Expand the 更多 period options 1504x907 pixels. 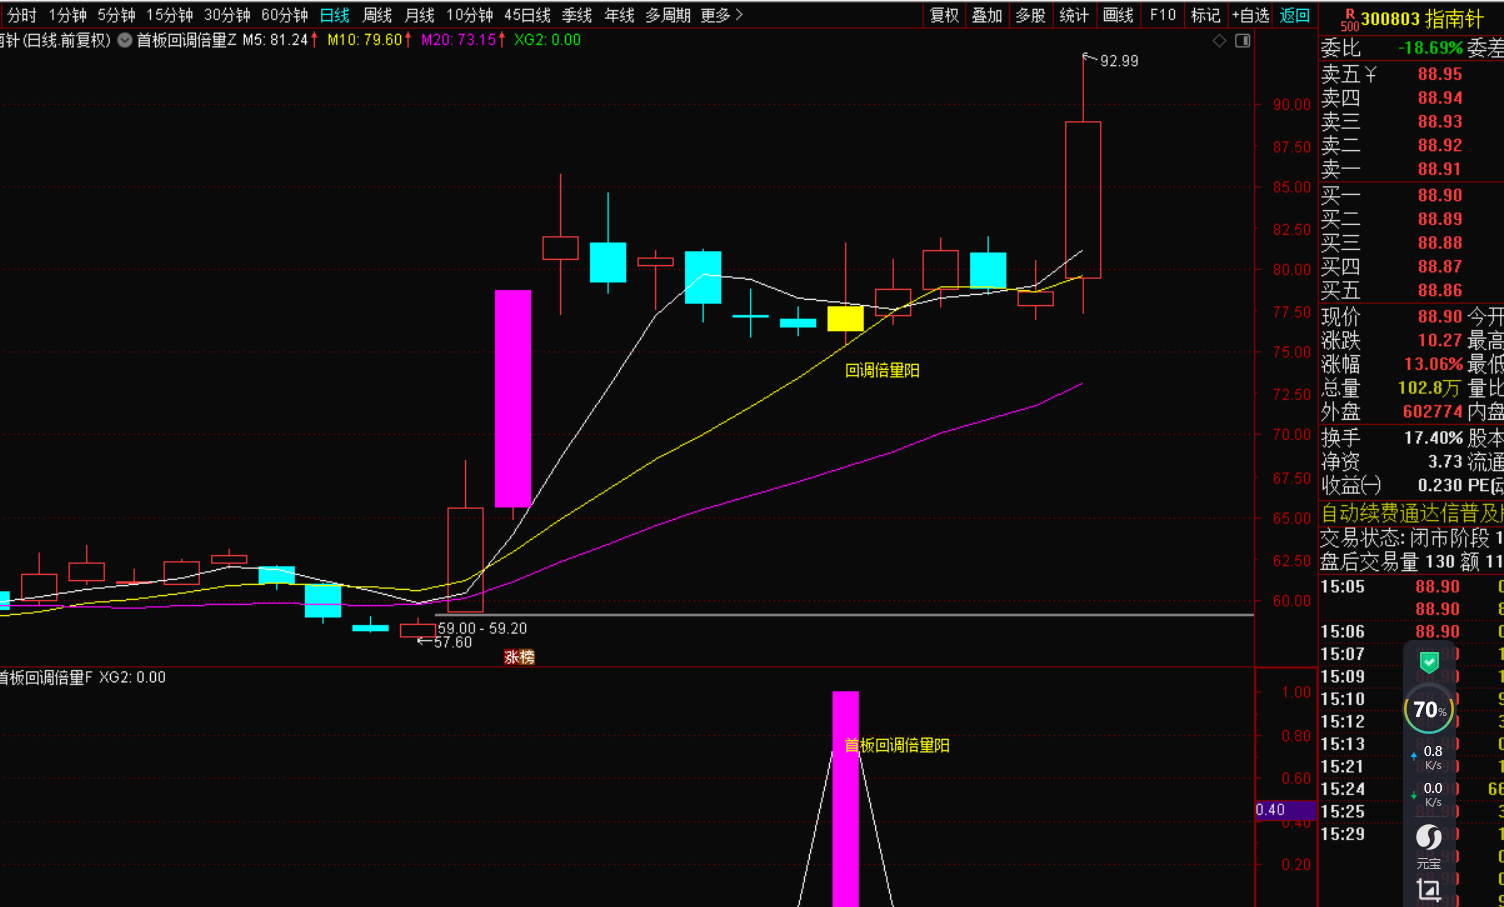tap(721, 15)
